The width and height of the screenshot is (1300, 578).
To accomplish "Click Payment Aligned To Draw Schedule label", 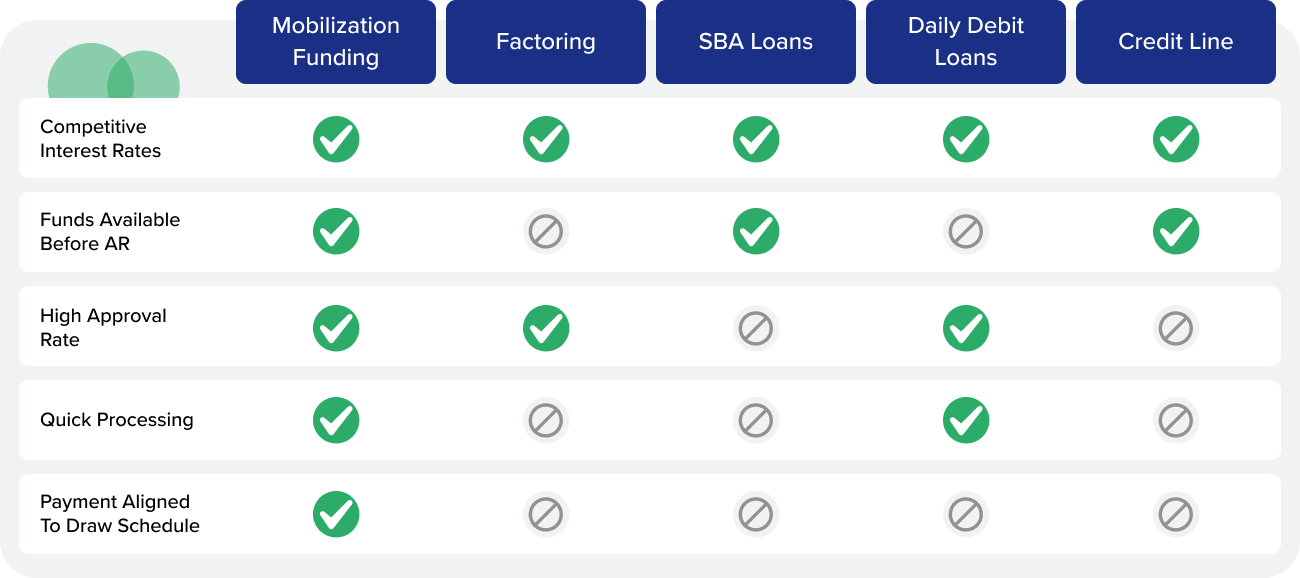I will (120, 514).
